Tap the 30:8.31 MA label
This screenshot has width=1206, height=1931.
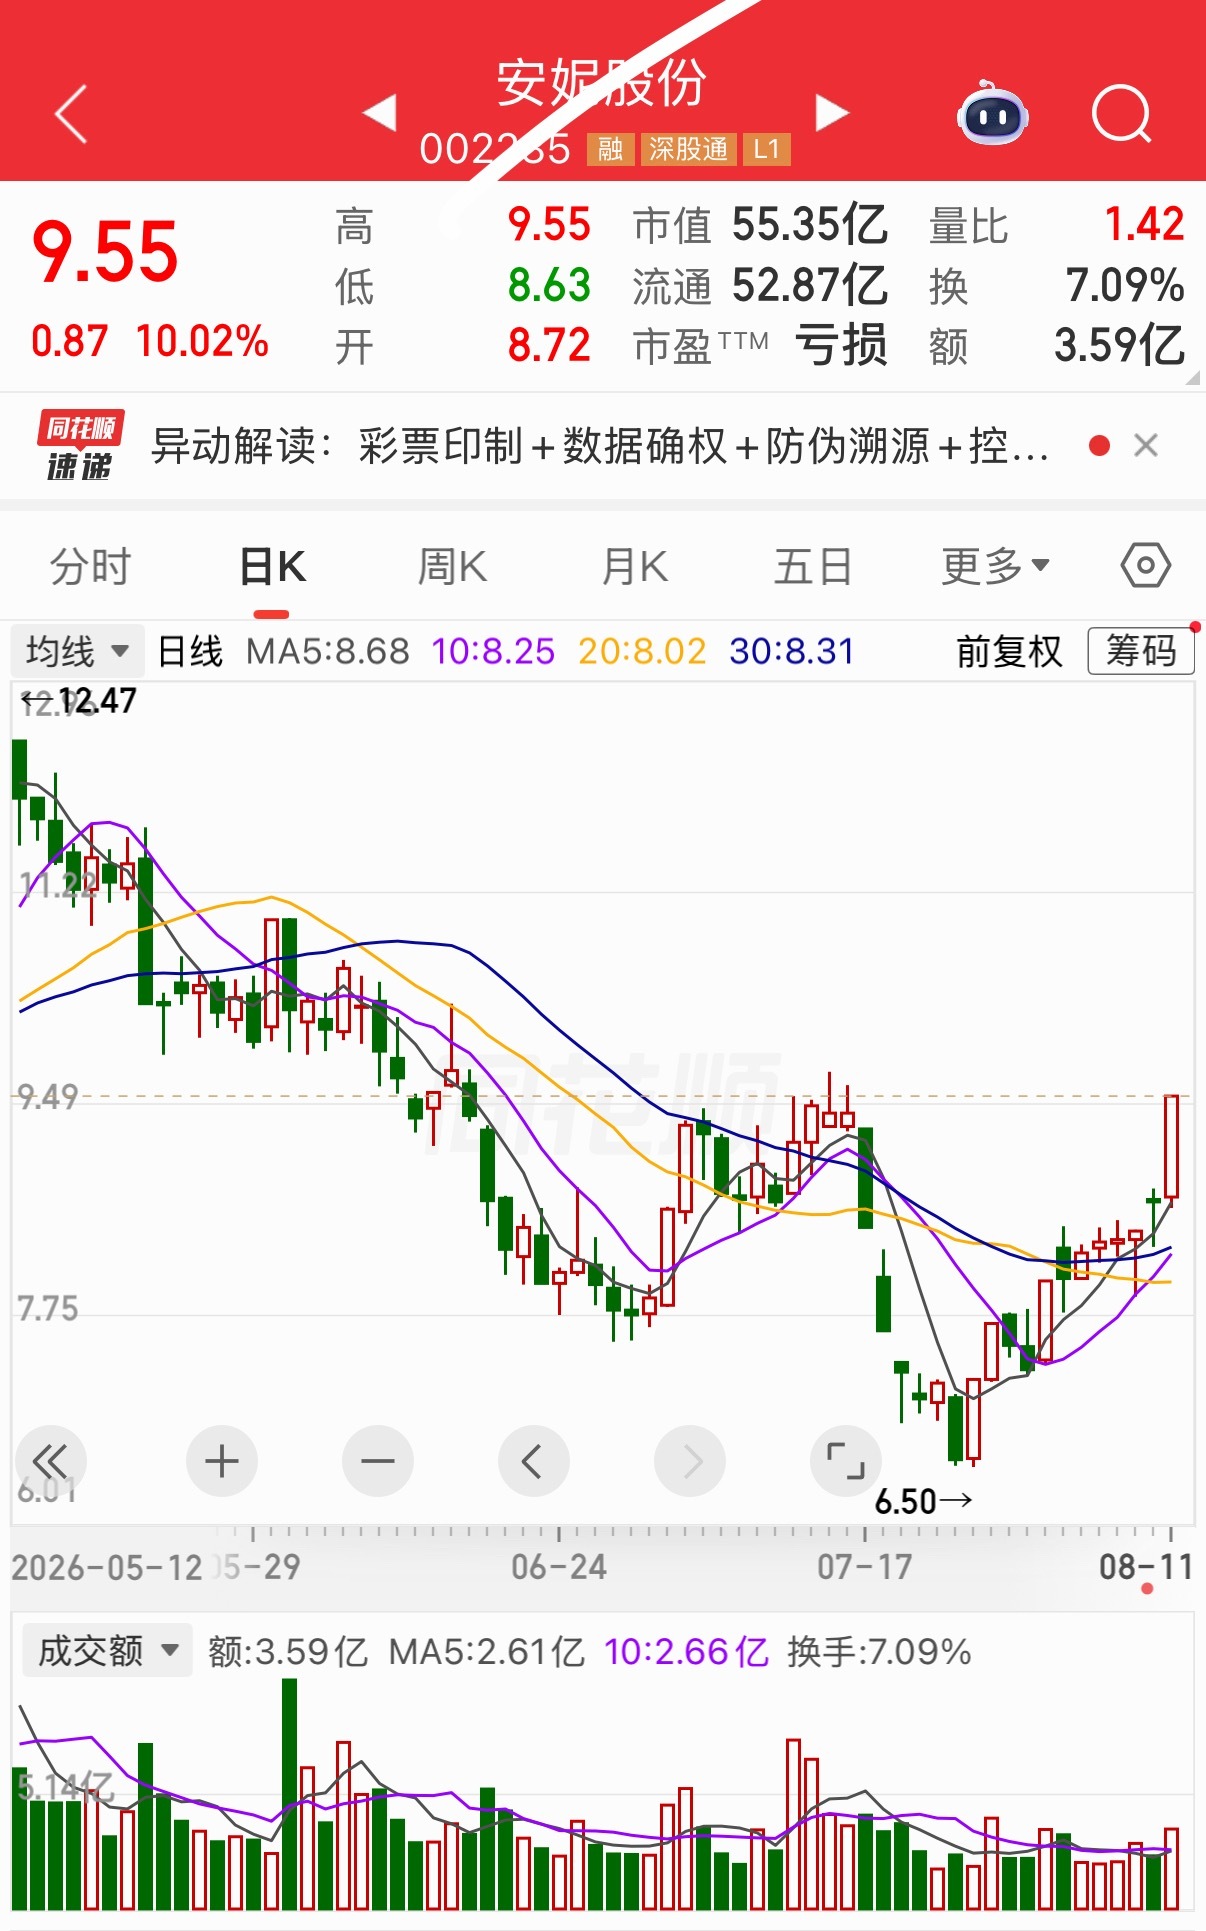[x=792, y=652]
